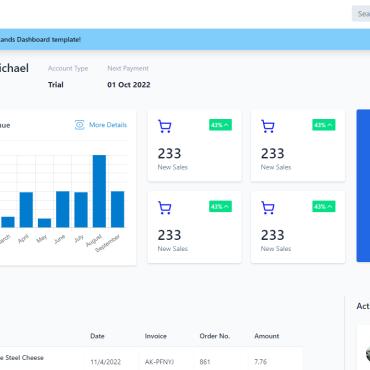Select the September bar in the chart
The height and width of the screenshot is (370, 370).
click(117, 209)
